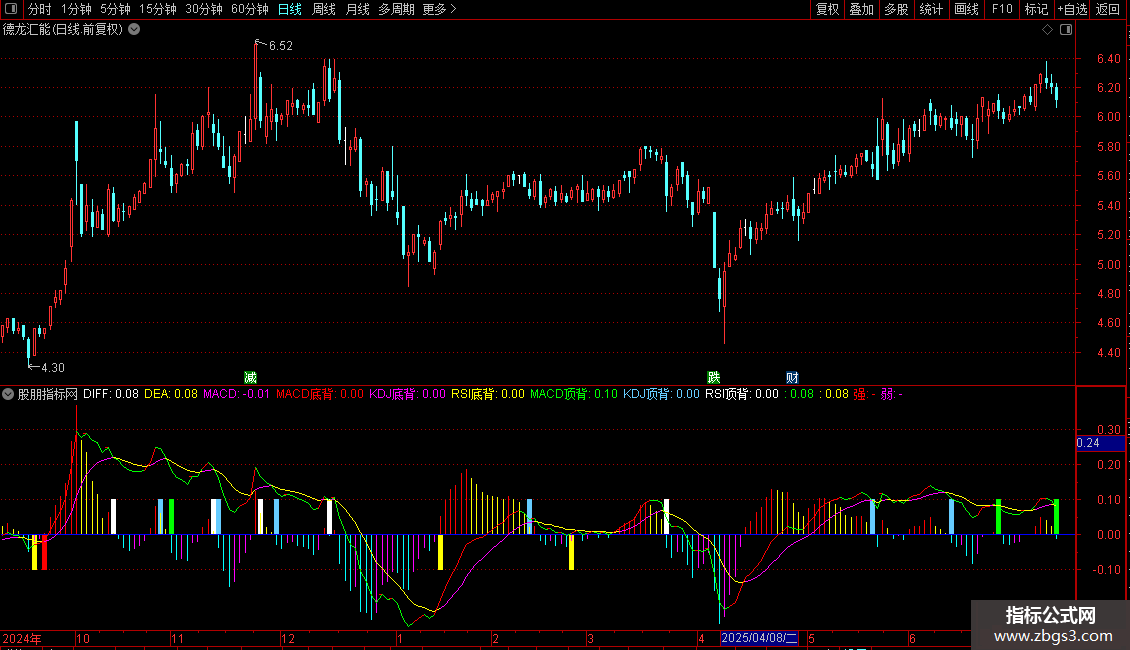Image resolution: width=1130 pixels, height=650 pixels.
Task: Add stock with +自选 button
Action: 1072,9
